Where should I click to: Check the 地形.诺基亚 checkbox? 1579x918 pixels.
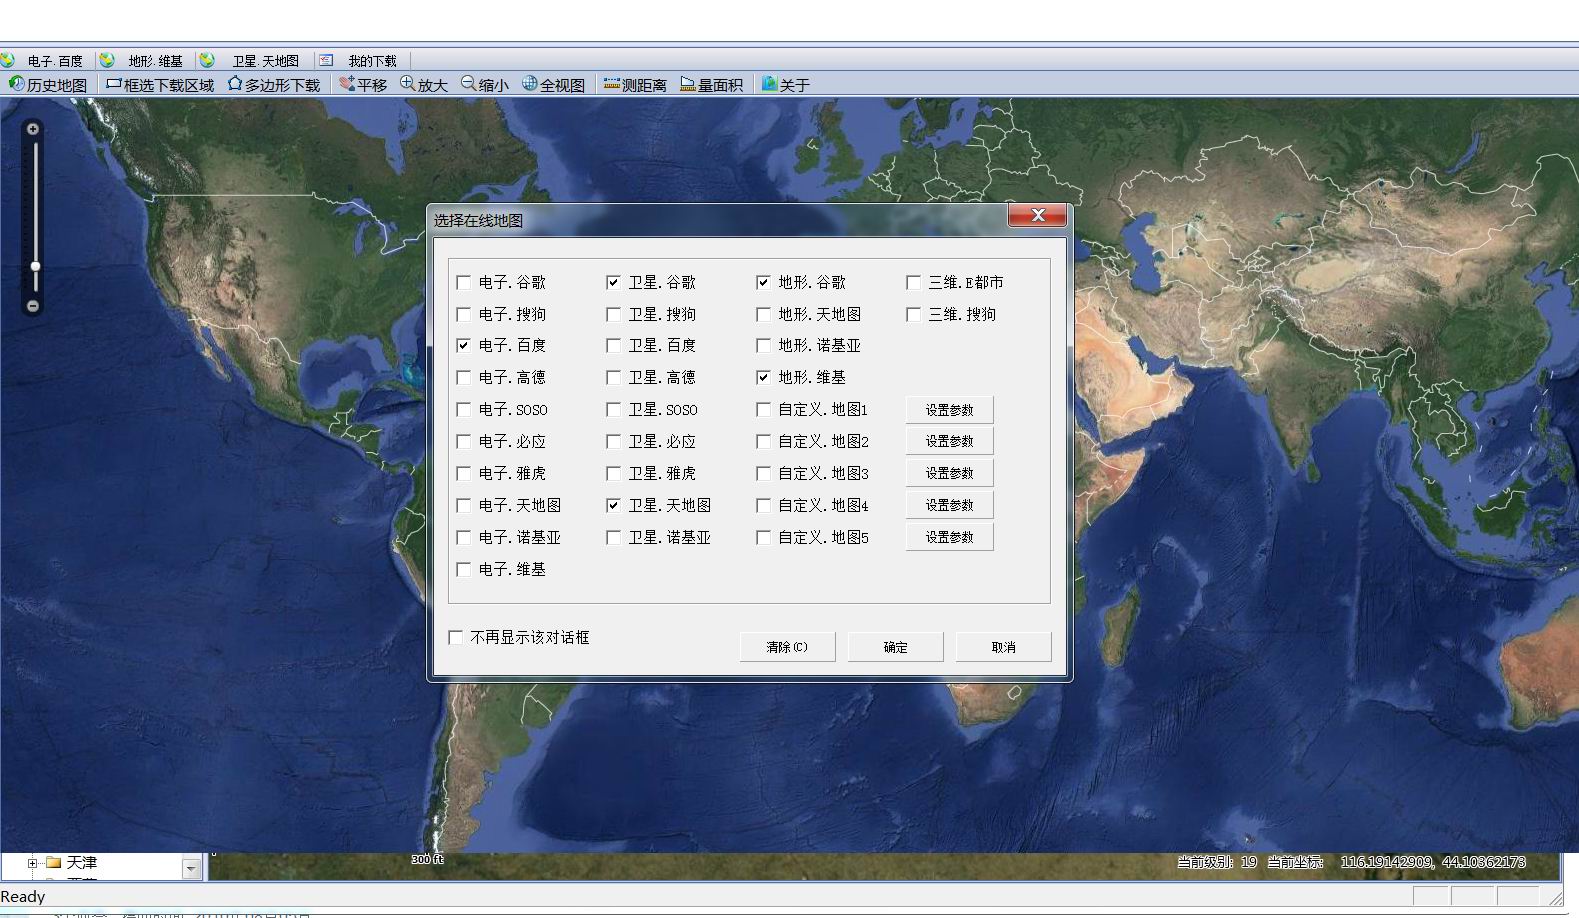pyautogui.click(x=763, y=345)
